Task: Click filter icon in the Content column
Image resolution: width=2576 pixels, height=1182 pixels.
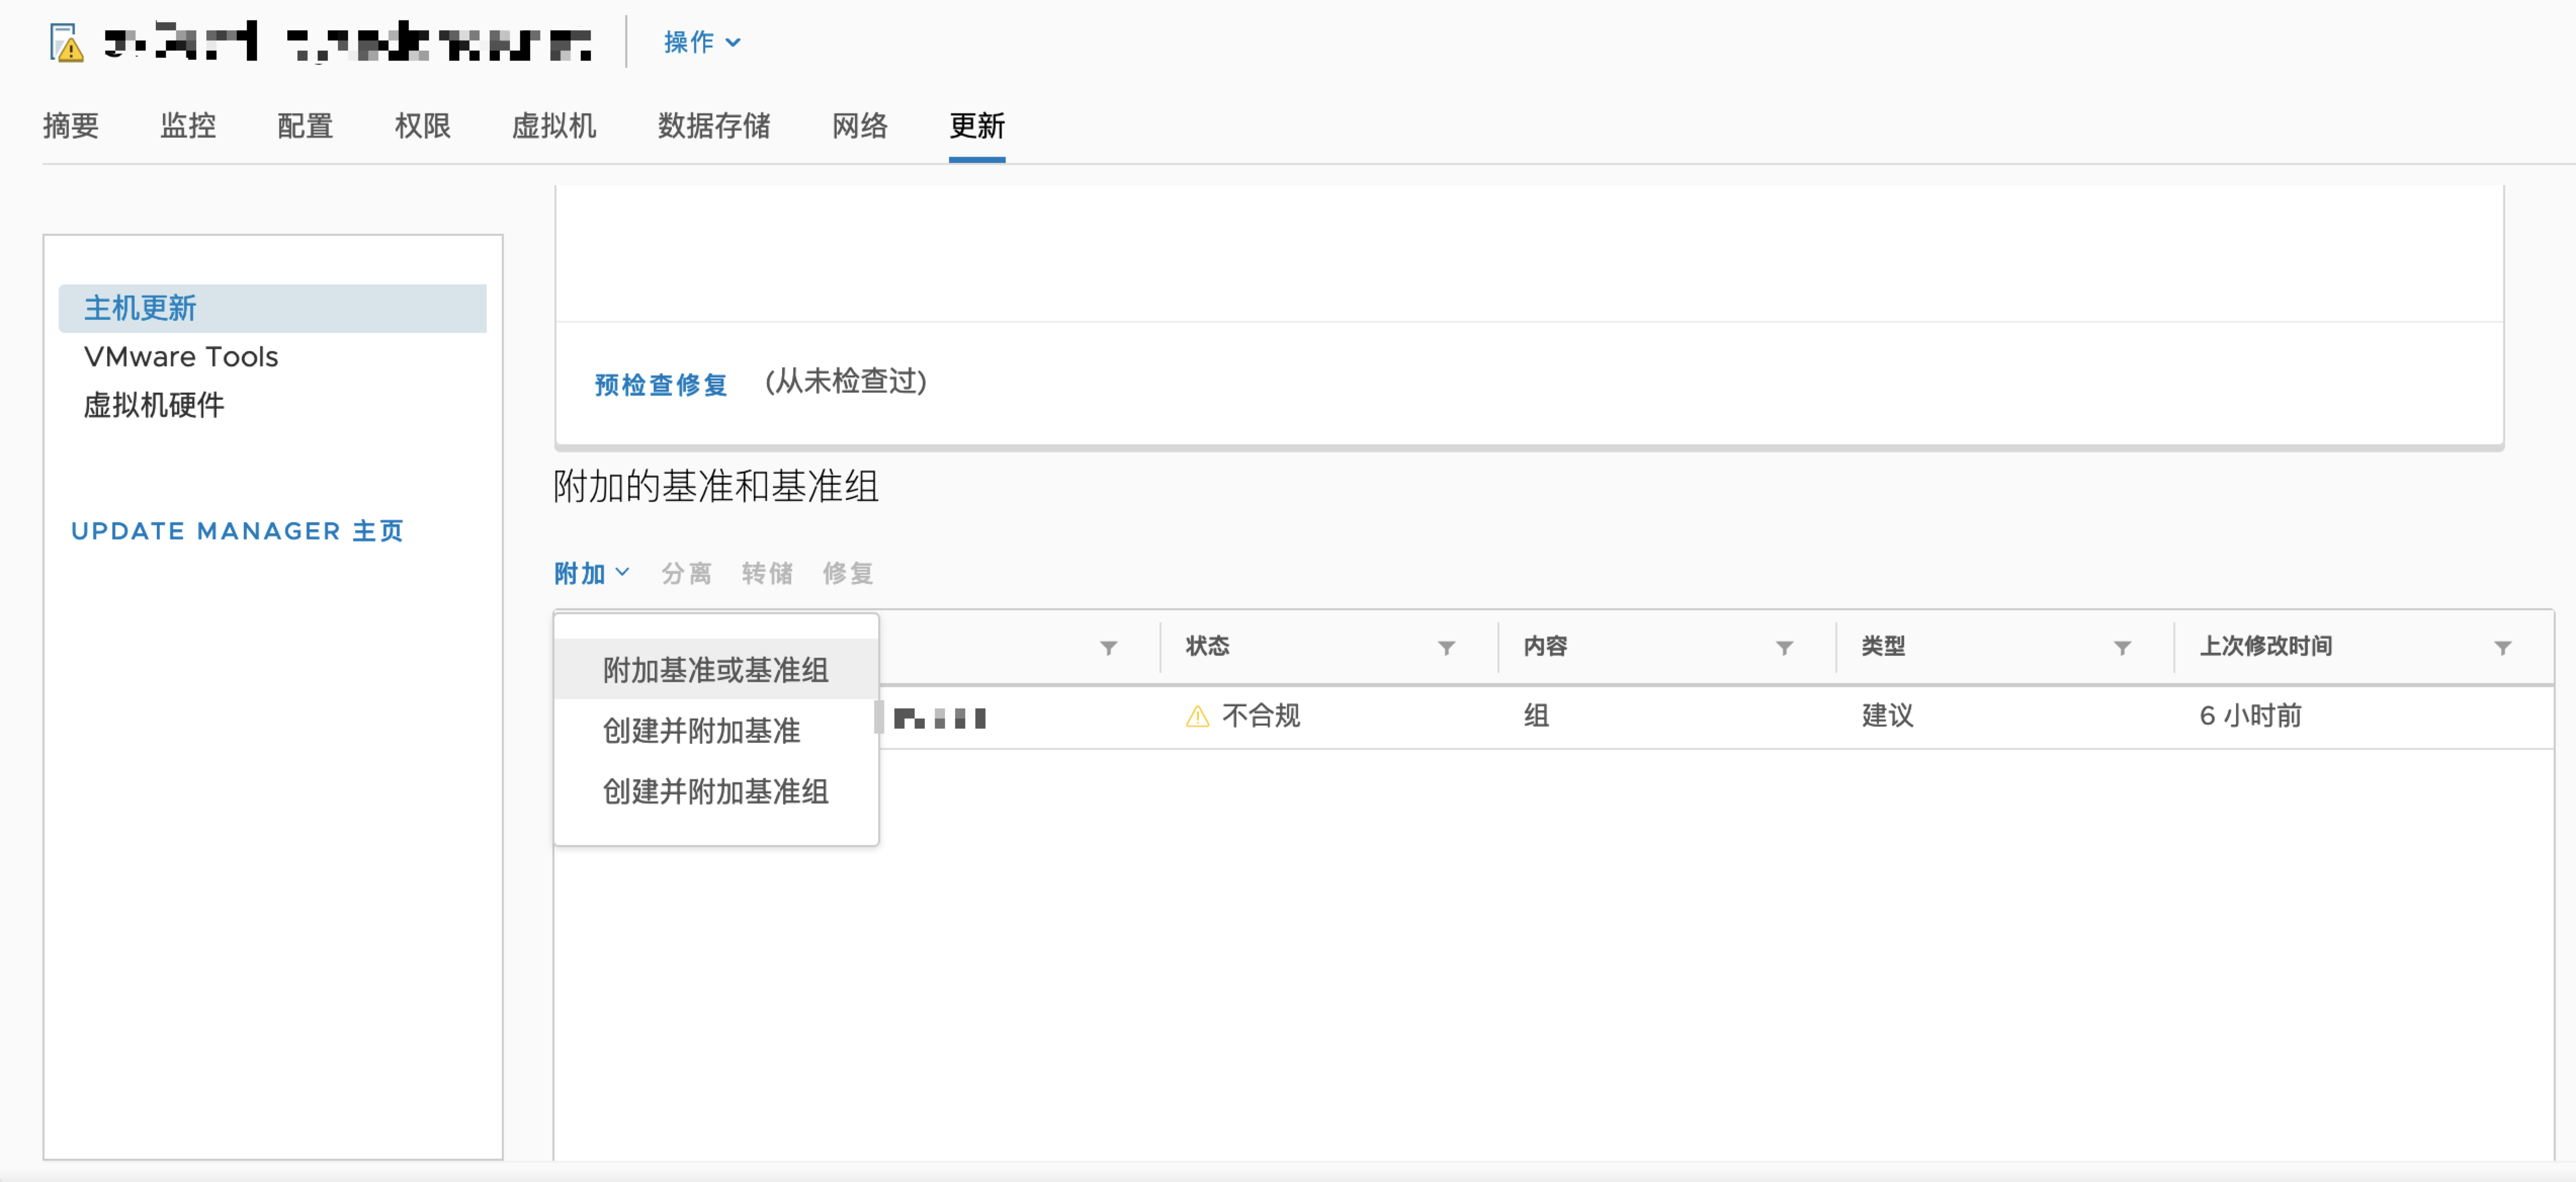Action: (1784, 648)
